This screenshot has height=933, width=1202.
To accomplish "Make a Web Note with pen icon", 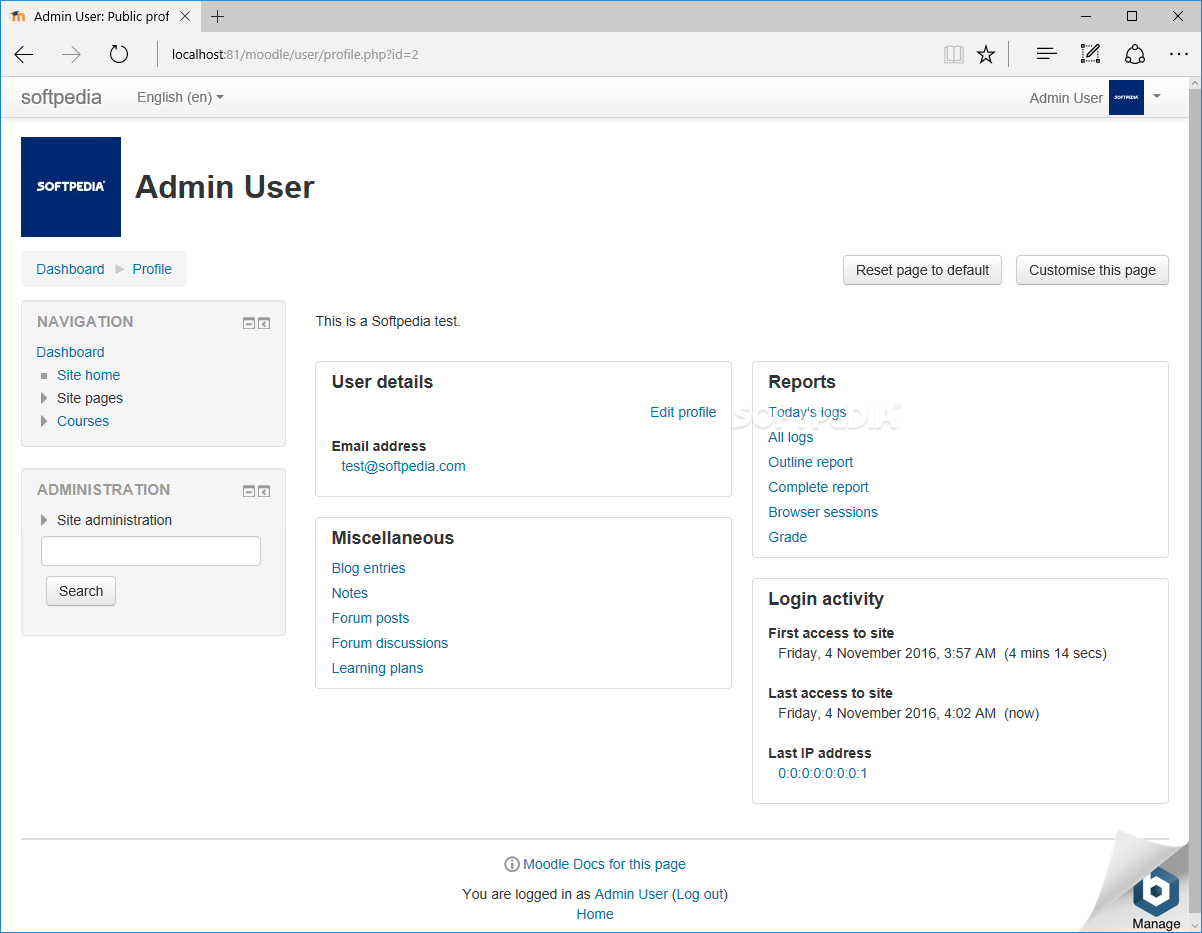I will pyautogui.click(x=1090, y=54).
